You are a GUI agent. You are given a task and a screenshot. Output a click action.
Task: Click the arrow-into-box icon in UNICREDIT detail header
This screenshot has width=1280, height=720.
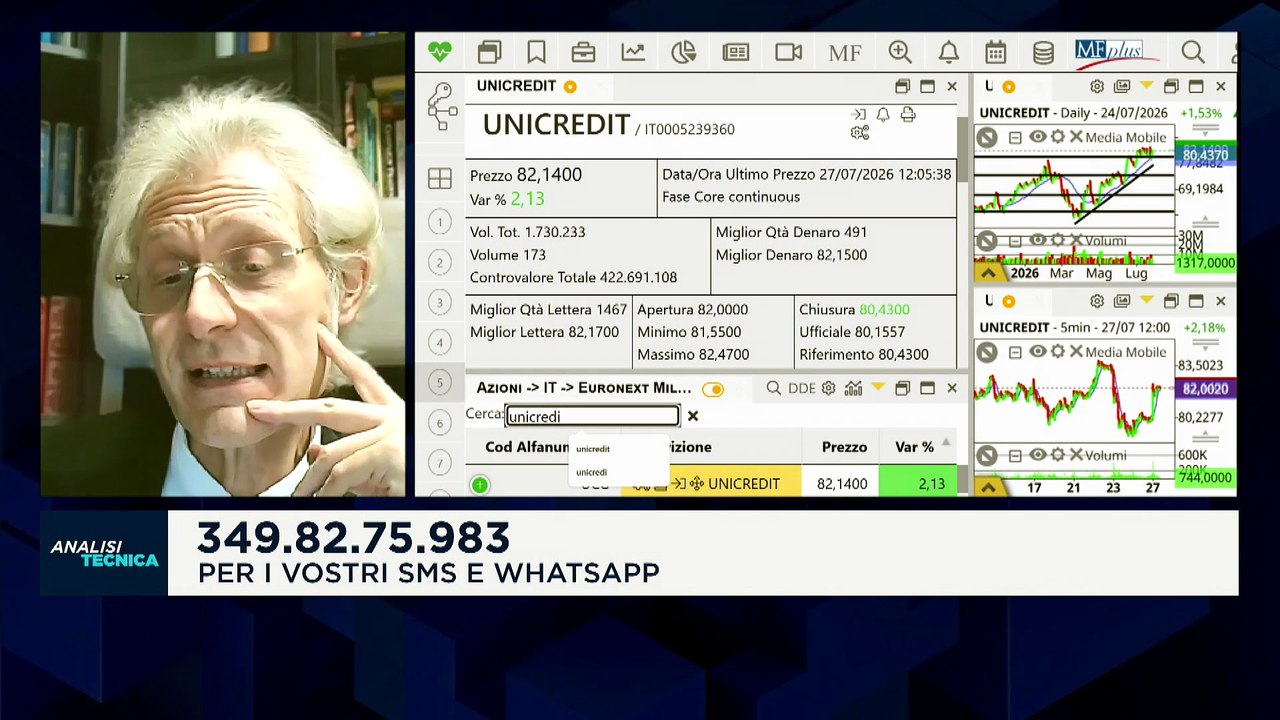(859, 115)
